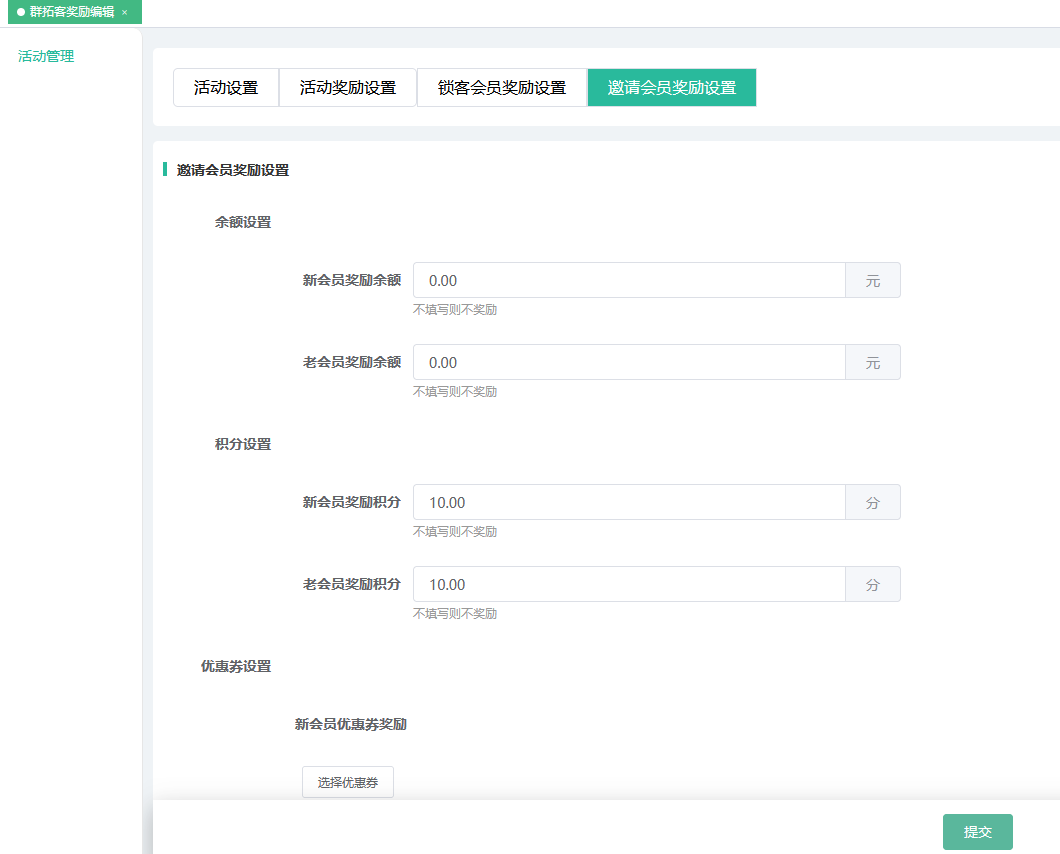
Task: Submit the form with 提交 button
Action: click(977, 832)
